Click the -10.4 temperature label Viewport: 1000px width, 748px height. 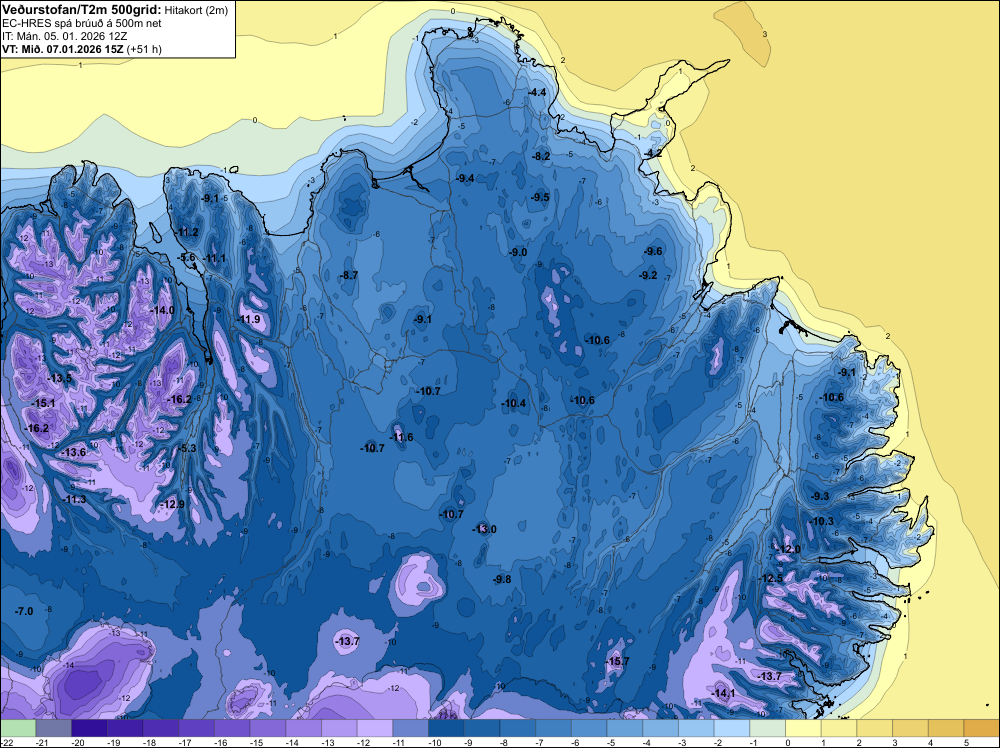513,403
